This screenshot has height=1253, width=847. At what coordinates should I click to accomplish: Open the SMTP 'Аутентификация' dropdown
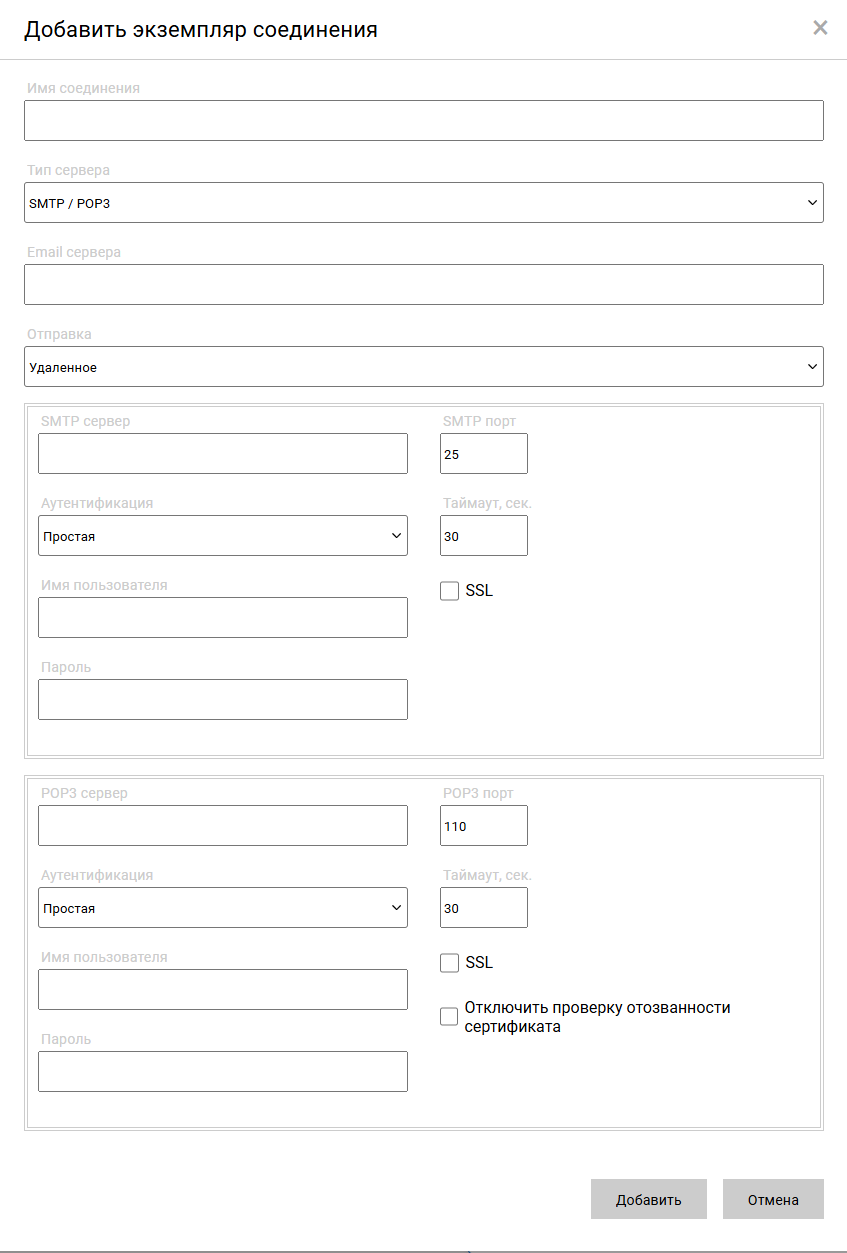222,535
